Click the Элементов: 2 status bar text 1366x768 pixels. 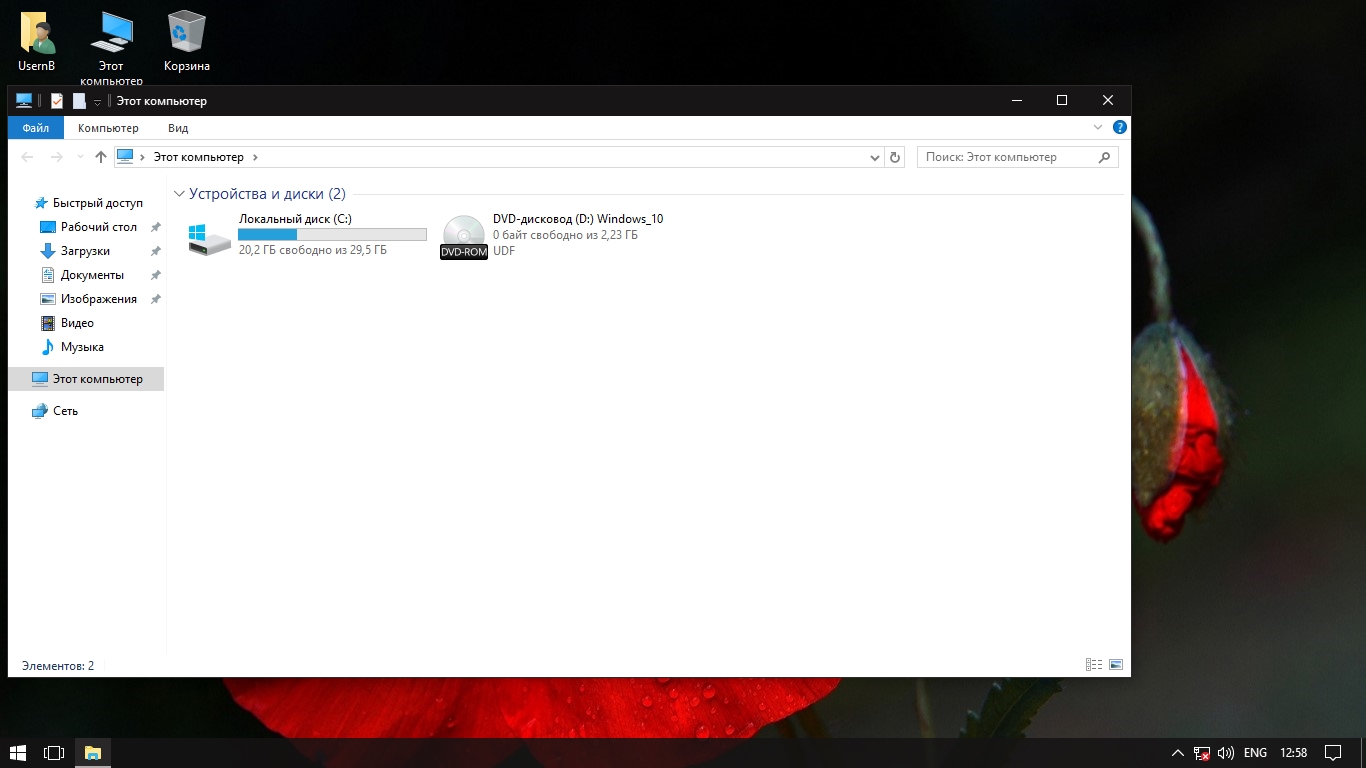click(58, 665)
